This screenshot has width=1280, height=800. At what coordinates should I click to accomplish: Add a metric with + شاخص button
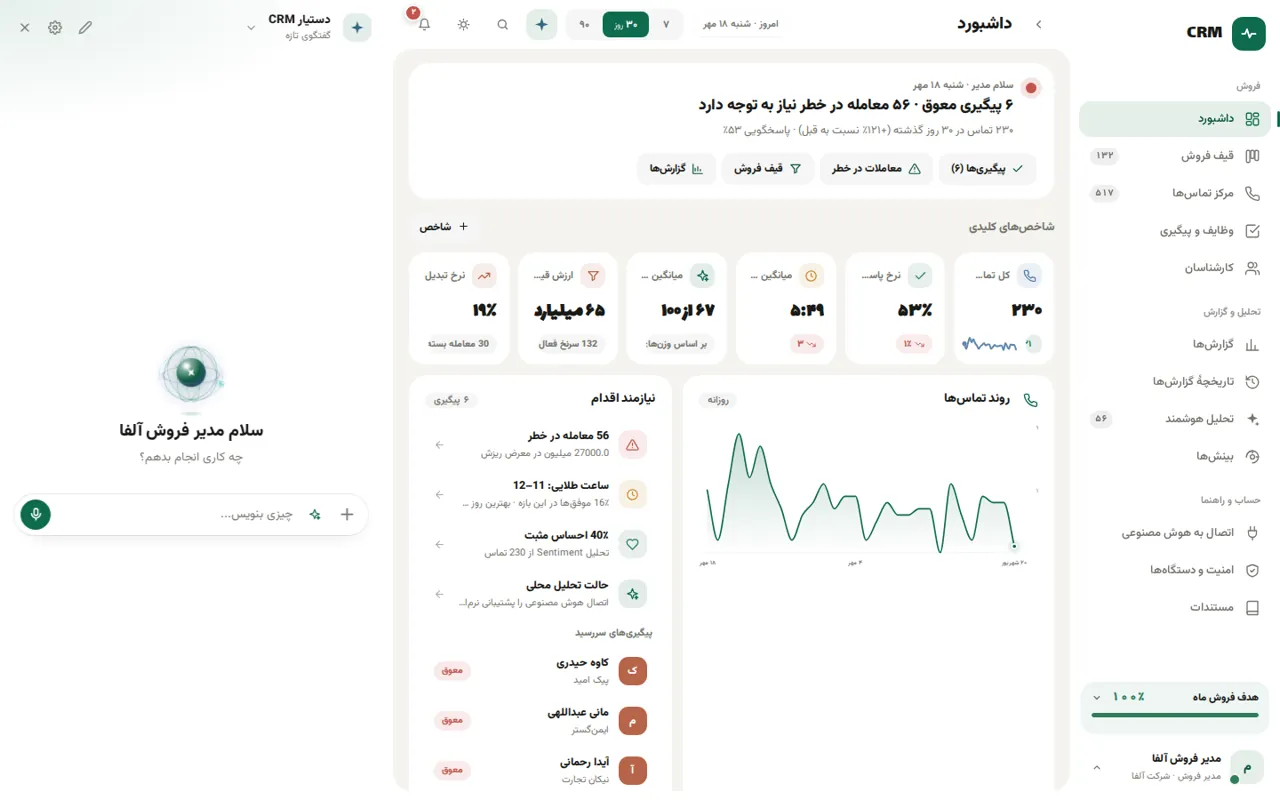(443, 227)
